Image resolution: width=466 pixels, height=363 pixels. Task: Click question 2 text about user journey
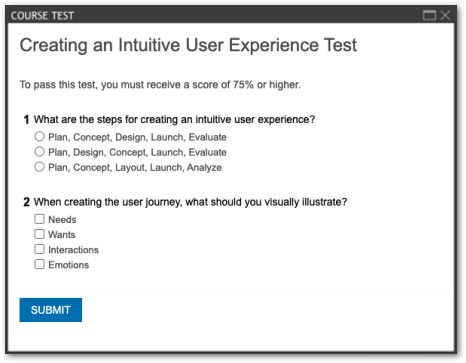point(190,202)
